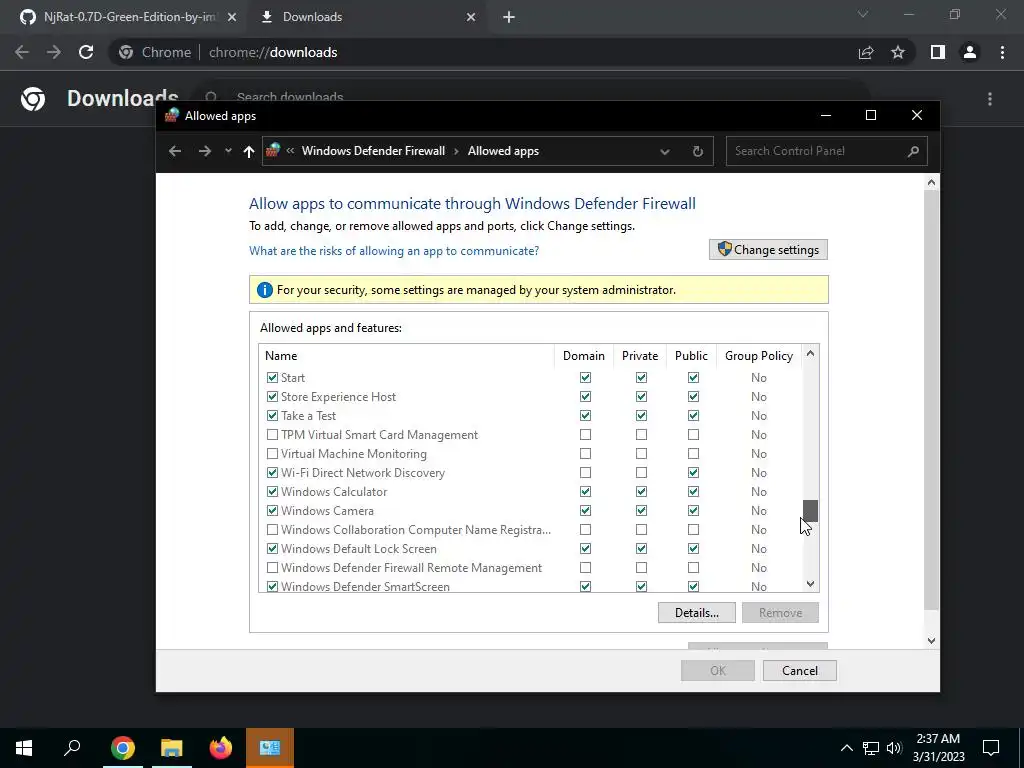The image size is (1024, 768).
Task: Open taskbar search magnifier
Action: [x=72, y=748]
